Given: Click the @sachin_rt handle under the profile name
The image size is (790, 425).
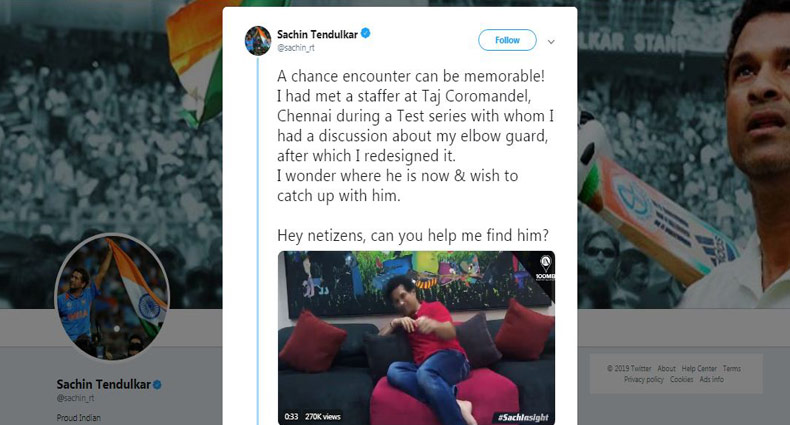Looking at the screenshot, I should (x=75, y=398).
